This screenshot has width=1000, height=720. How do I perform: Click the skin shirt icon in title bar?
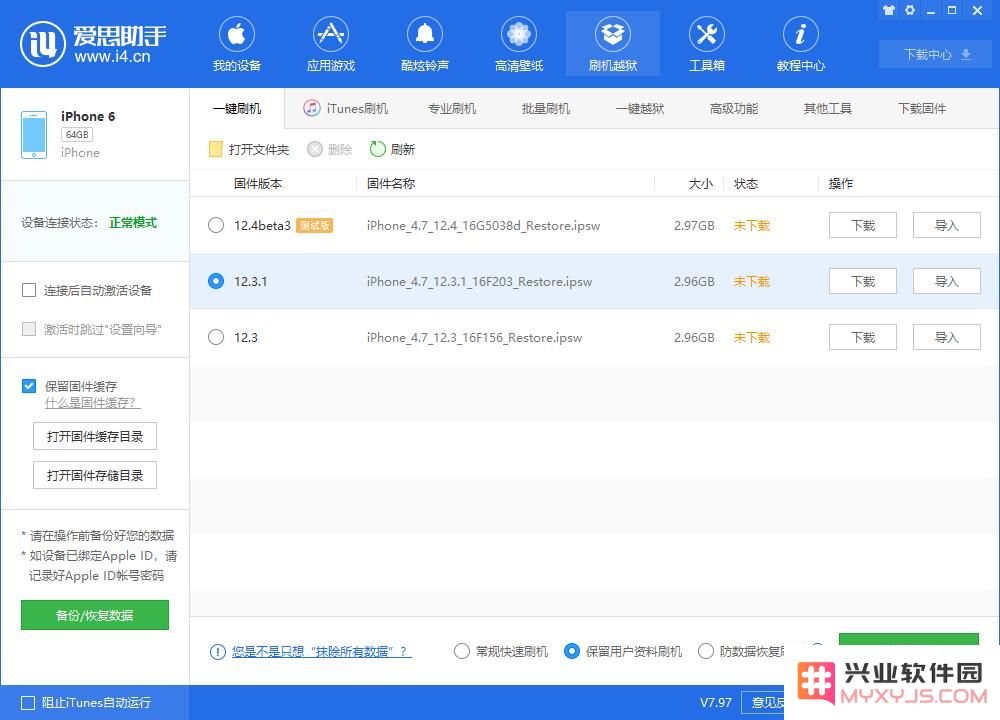coord(888,10)
